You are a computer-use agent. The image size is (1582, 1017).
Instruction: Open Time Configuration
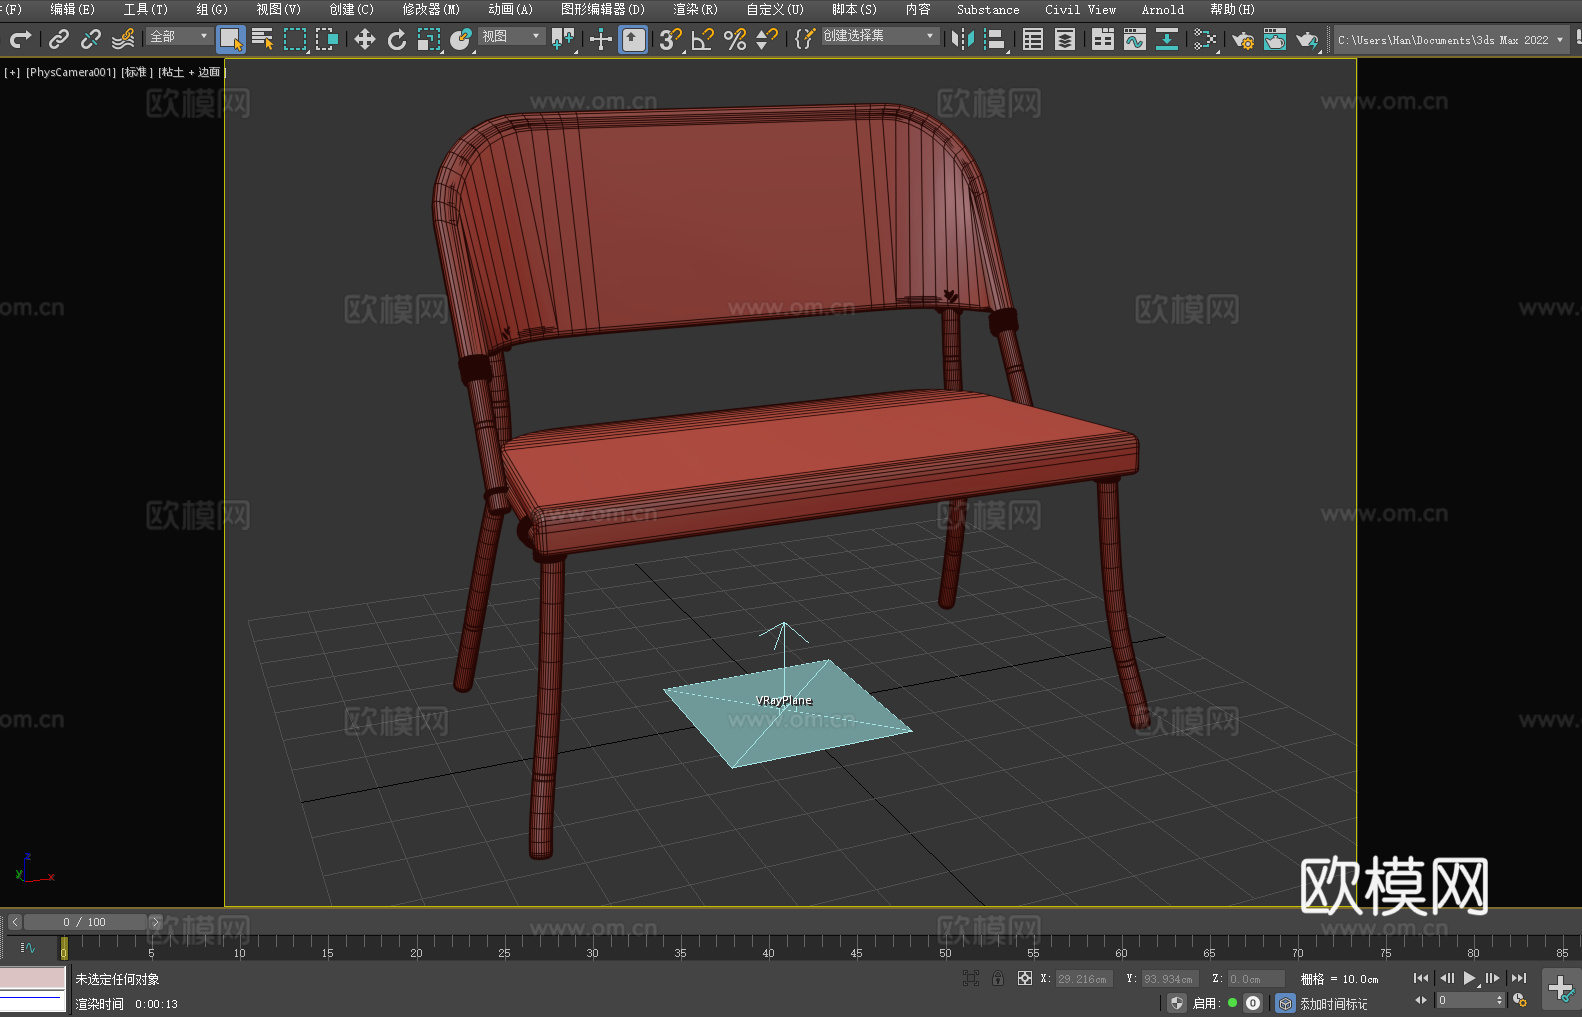1520,1000
